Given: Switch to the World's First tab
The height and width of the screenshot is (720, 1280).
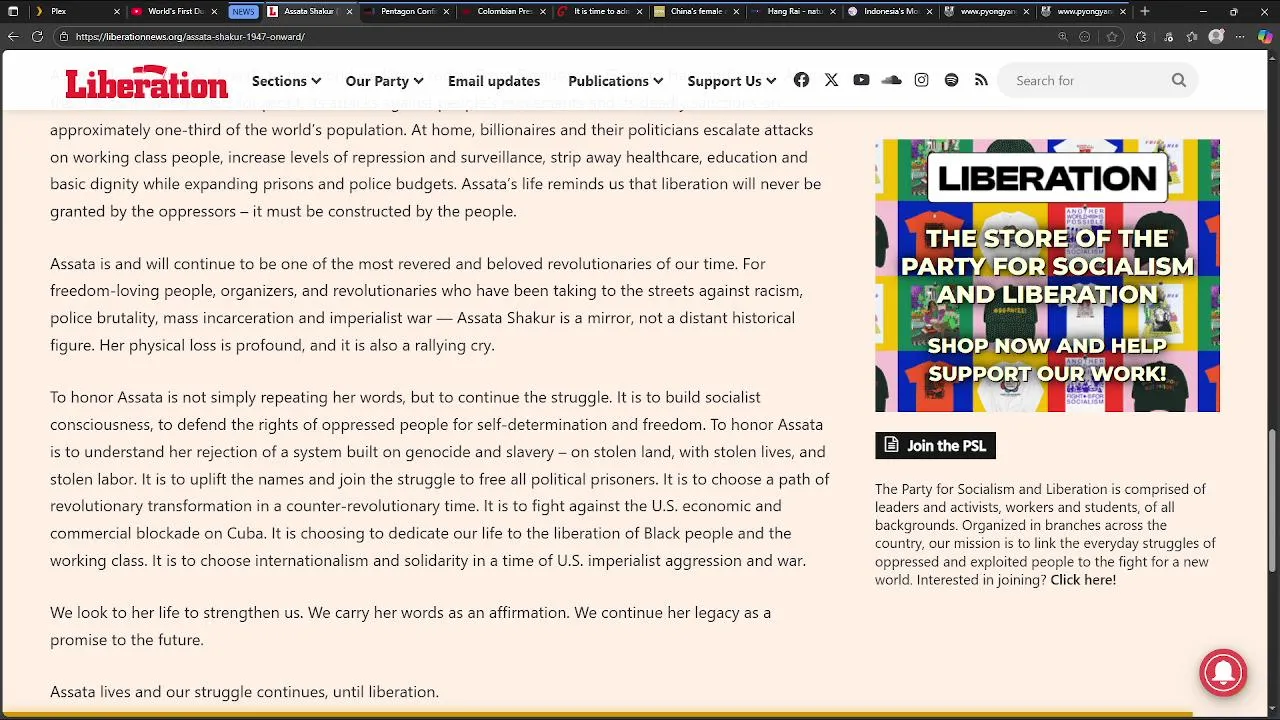Looking at the screenshot, I should [174, 11].
